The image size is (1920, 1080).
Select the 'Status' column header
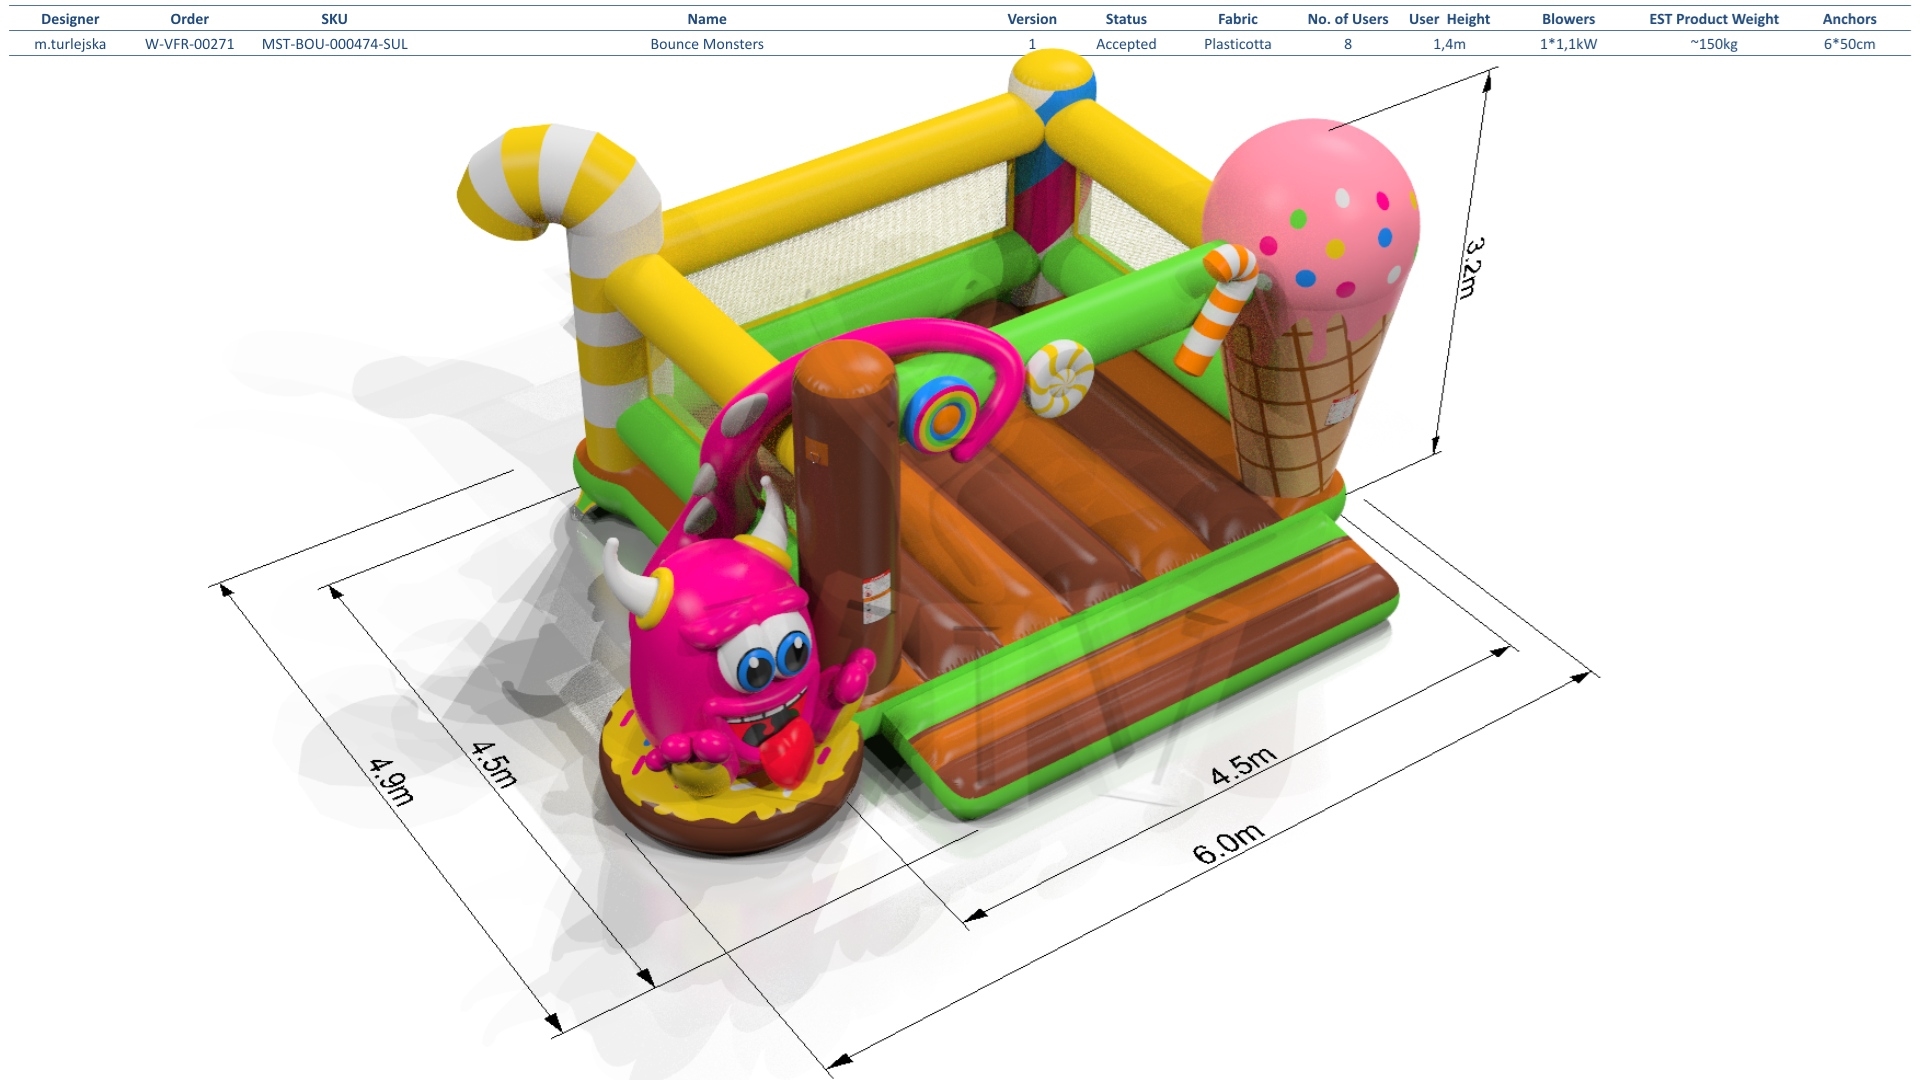[x=1126, y=19]
